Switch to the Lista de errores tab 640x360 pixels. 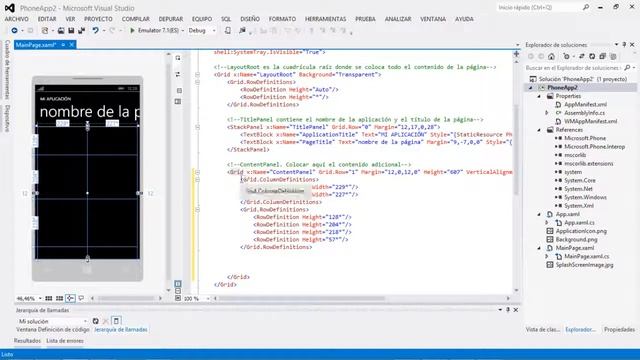(65, 341)
